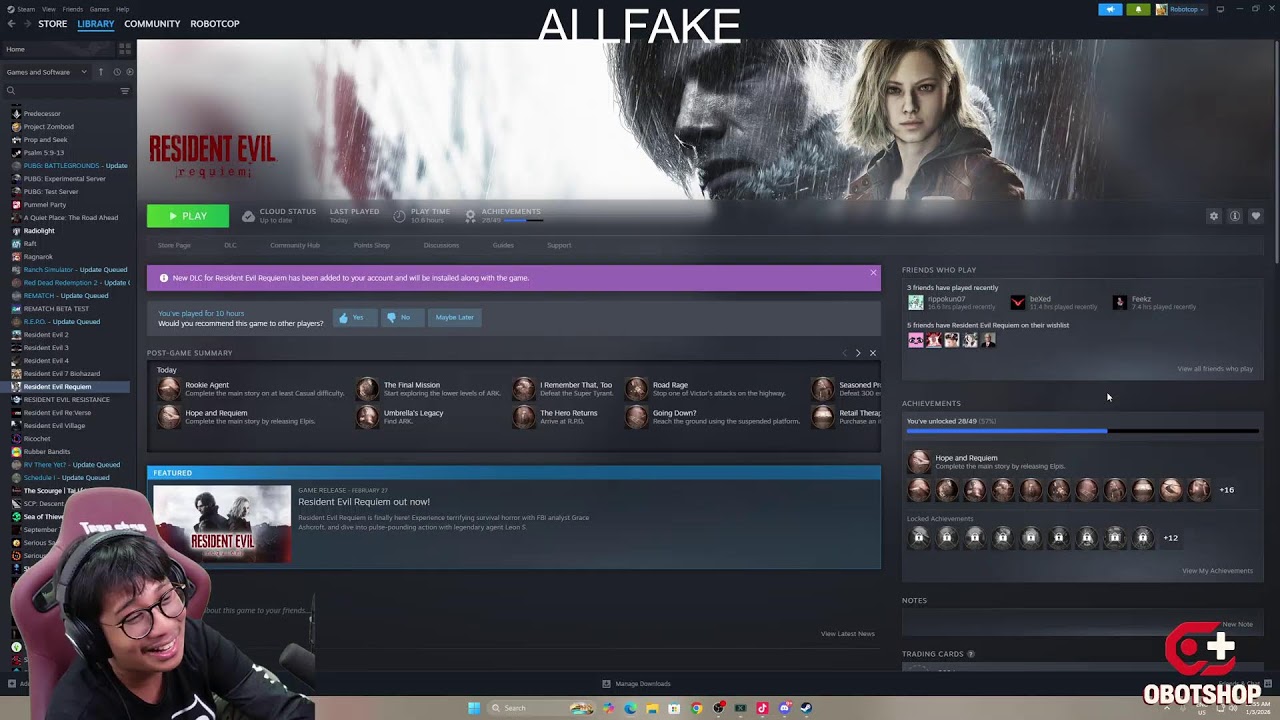Viewport: 1280px width, 720px height.
Task: Open the Friends menu
Action: click(x=73, y=9)
